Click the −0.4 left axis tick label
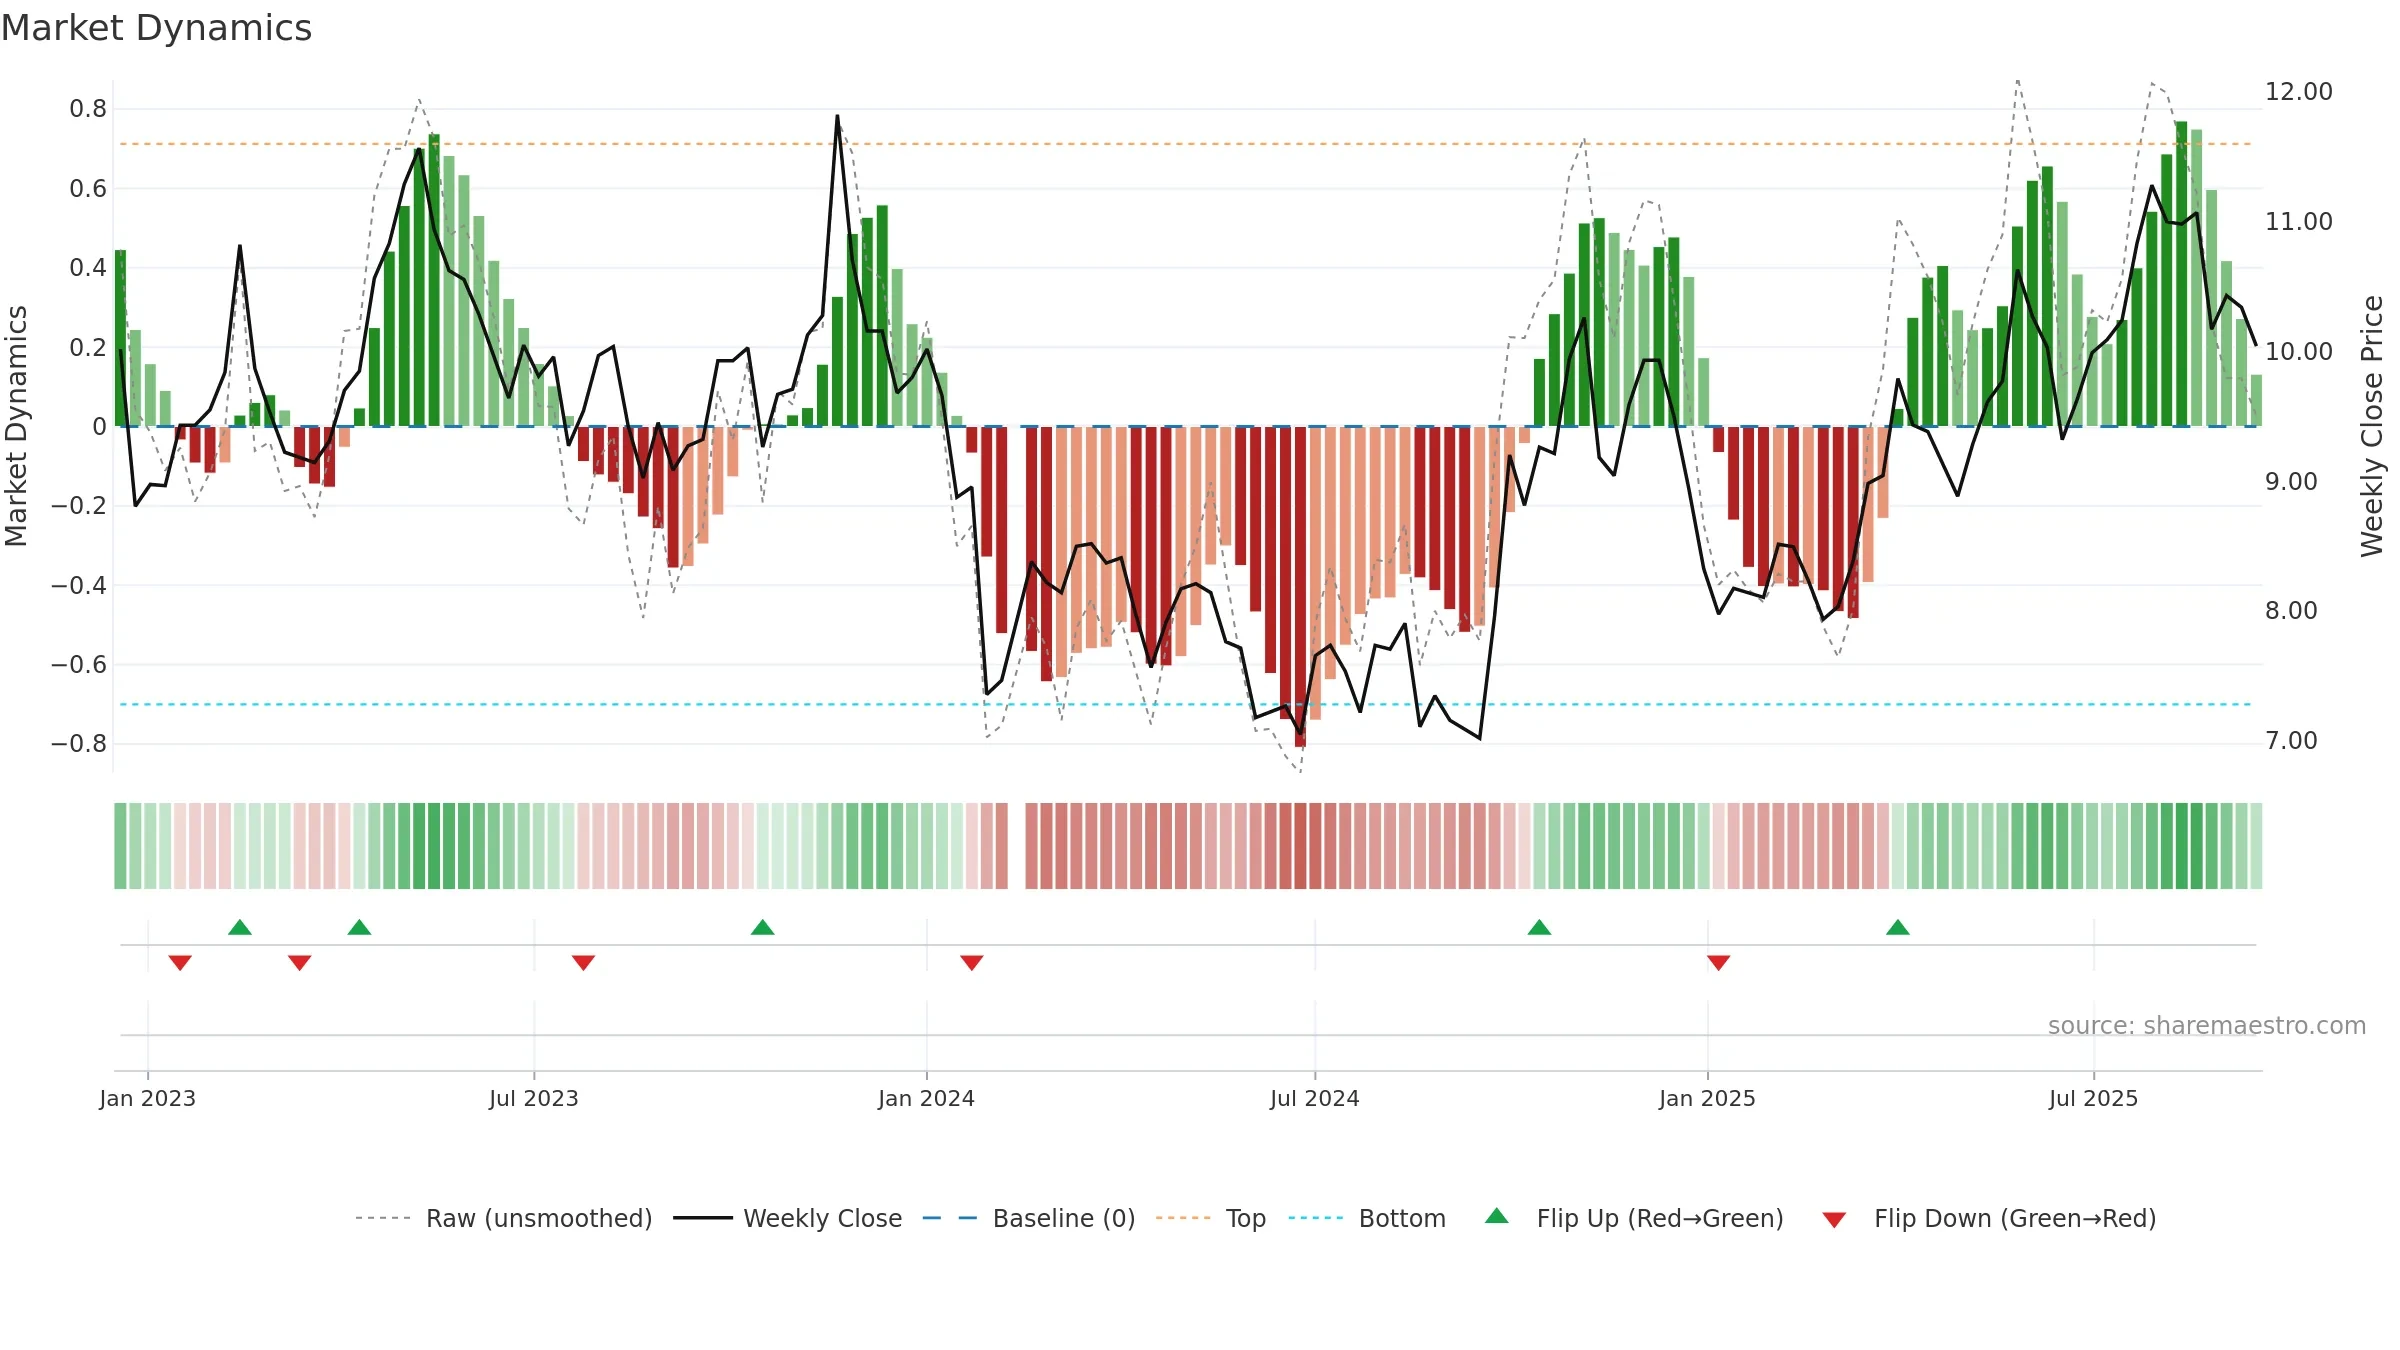This screenshot has width=2400, height=1350. (79, 585)
